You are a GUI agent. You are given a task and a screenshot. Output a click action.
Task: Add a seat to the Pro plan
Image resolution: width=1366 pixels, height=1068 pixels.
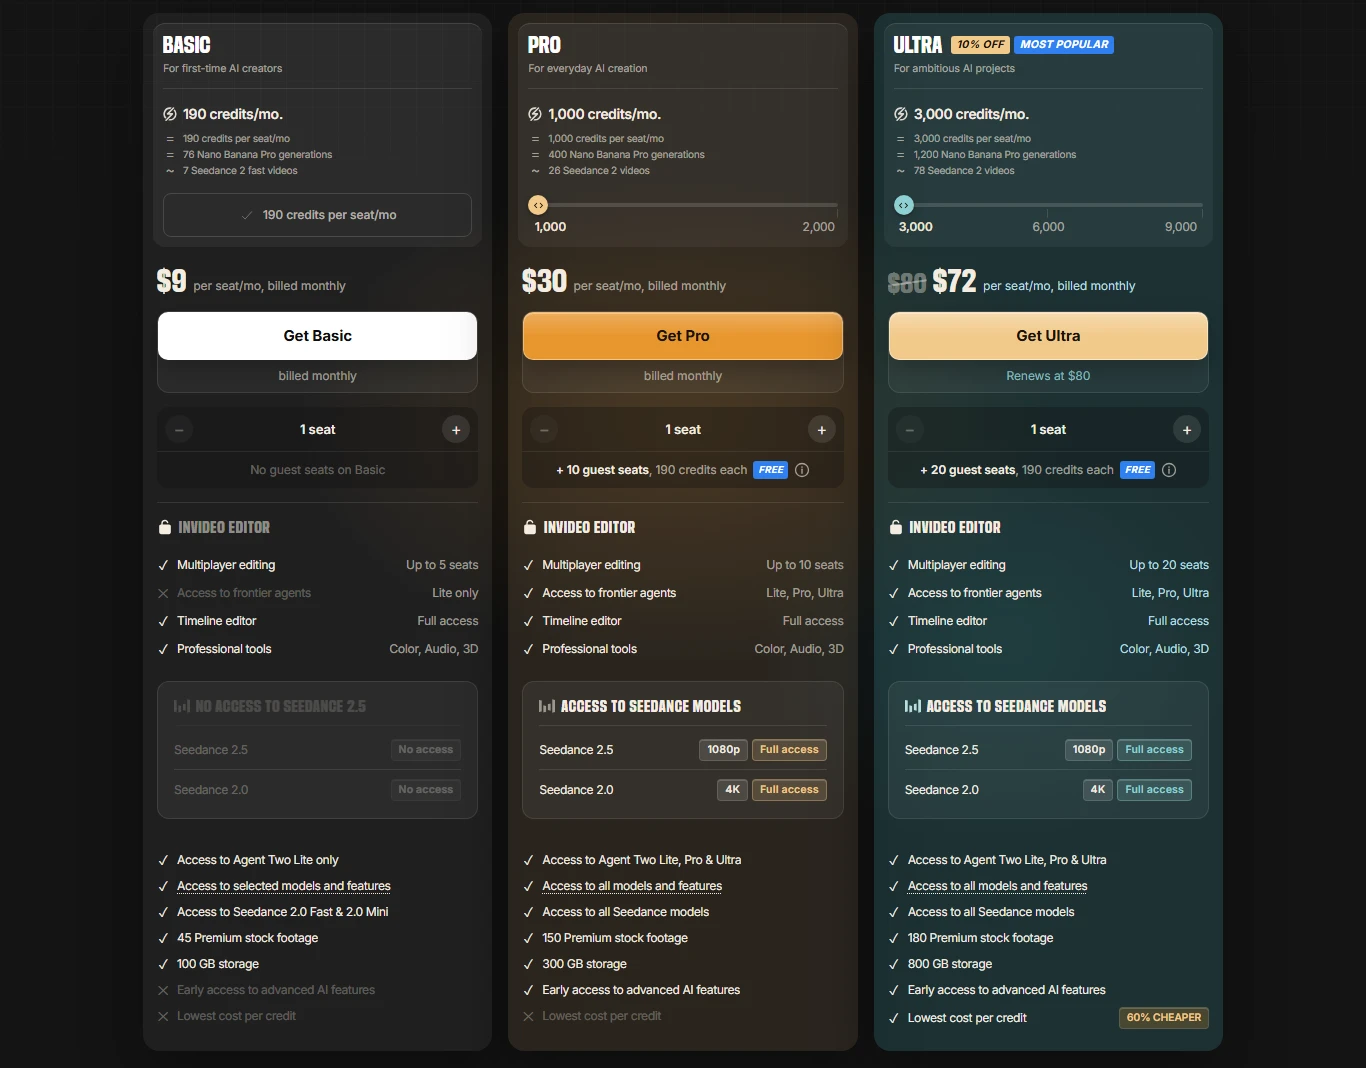[821, 430]
